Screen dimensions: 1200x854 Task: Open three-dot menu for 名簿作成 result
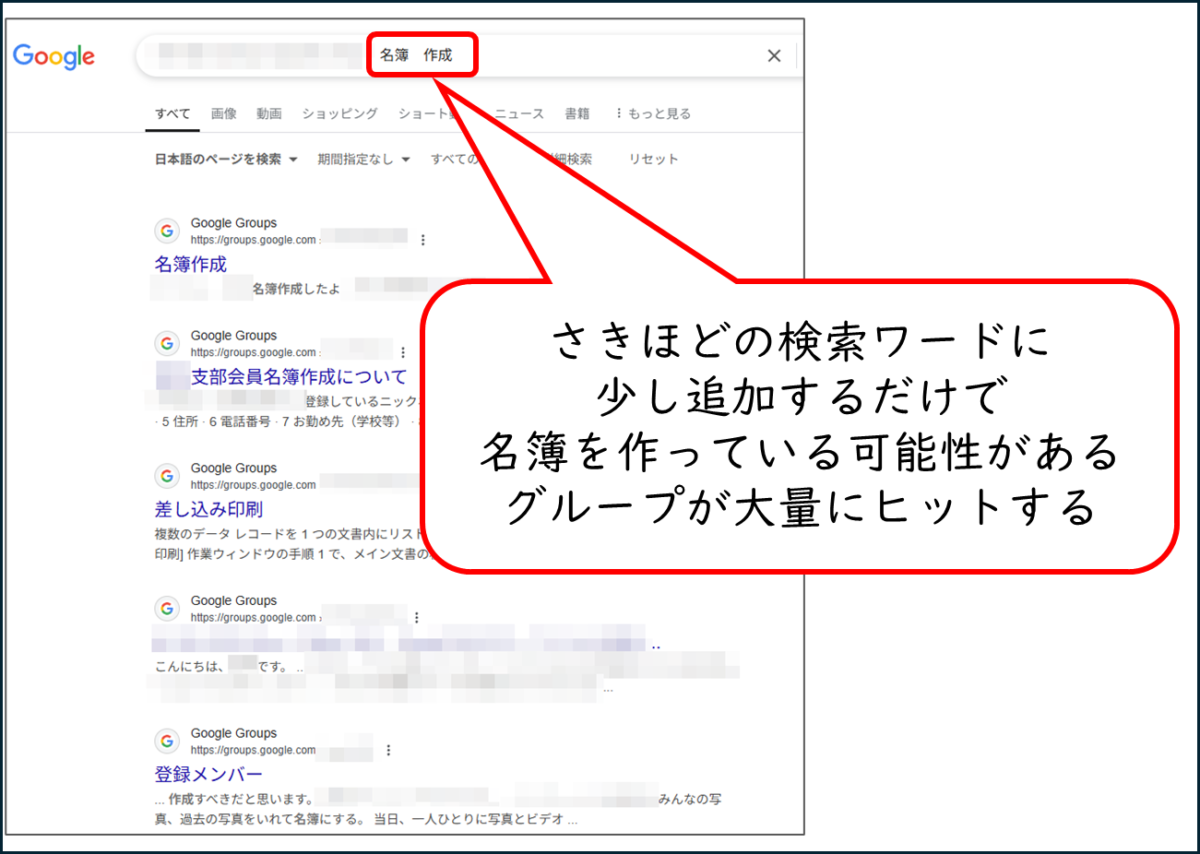423,240
